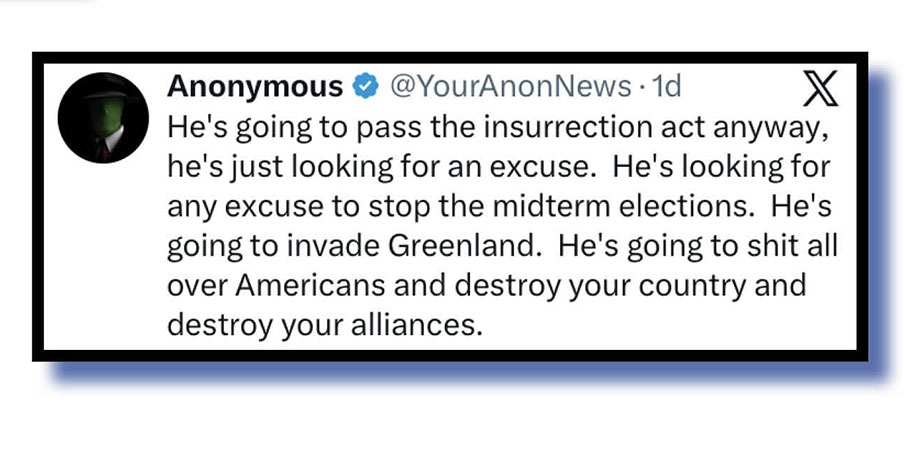Click the red tie in the avatar

point(101,149)
